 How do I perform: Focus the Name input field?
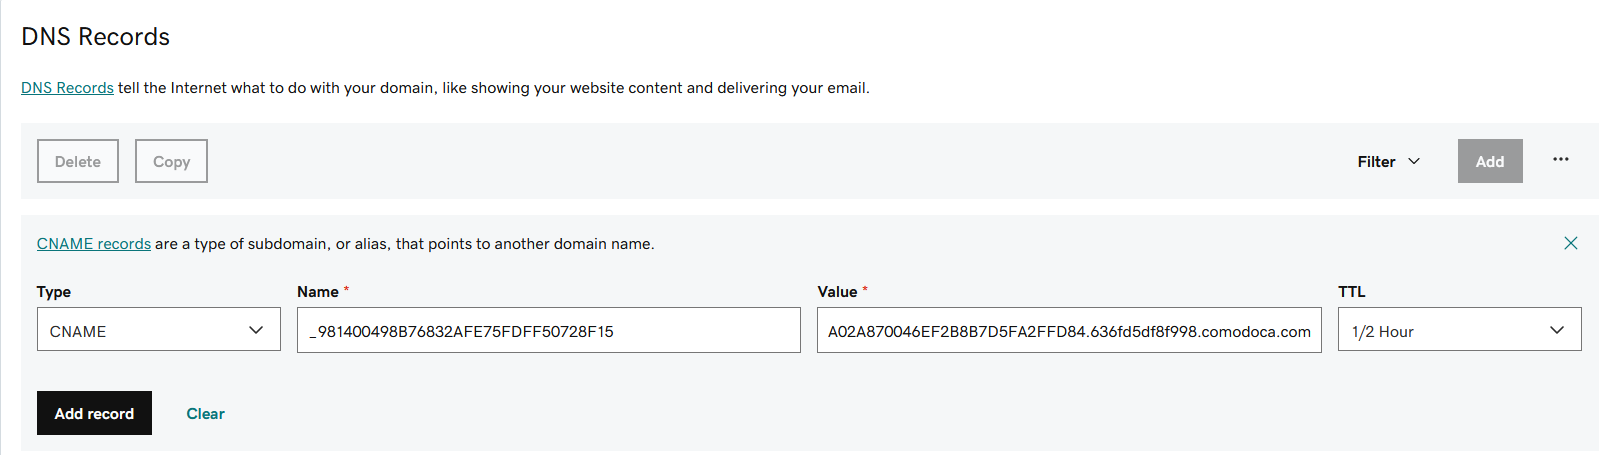tap(548, 330)
